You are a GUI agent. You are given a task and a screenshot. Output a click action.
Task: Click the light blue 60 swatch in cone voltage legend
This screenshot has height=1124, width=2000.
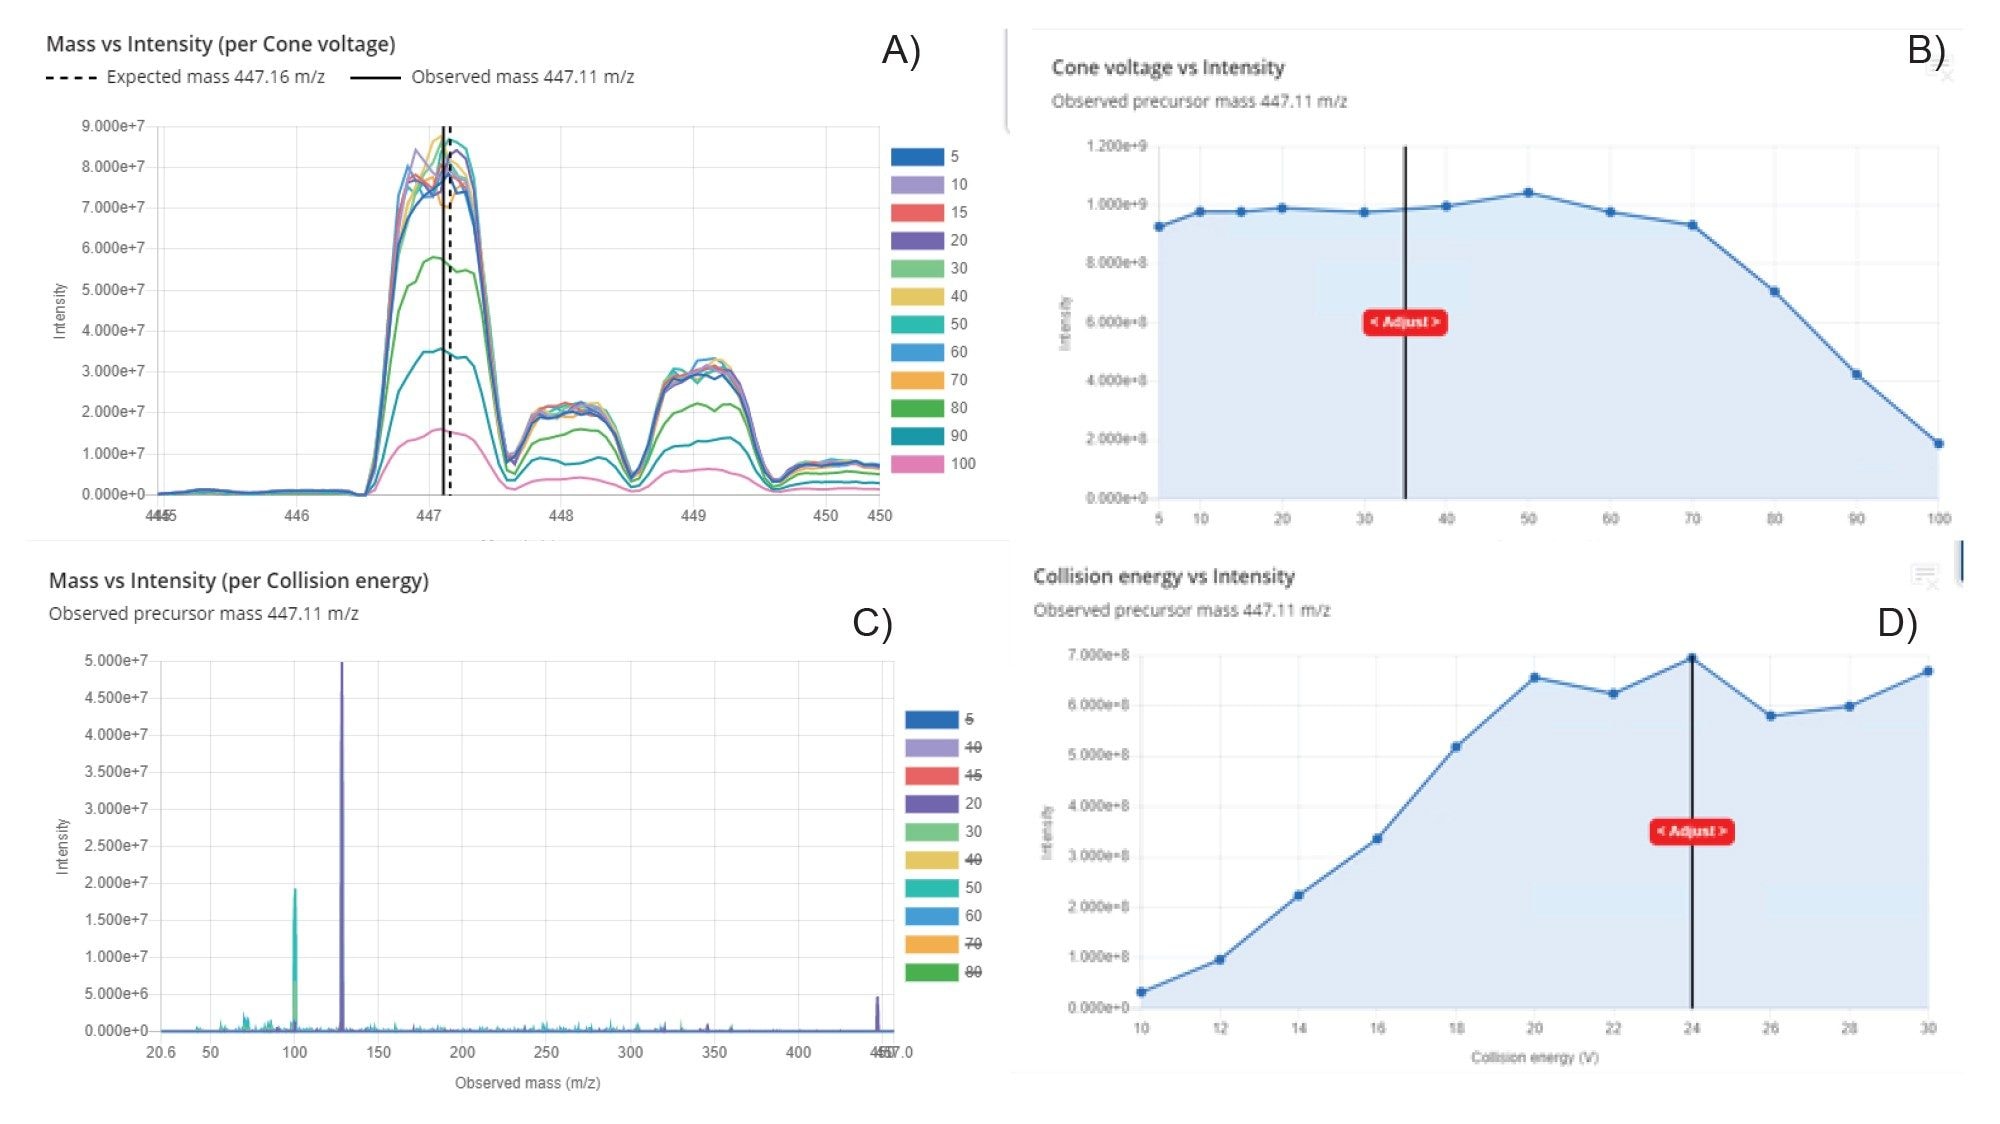[x=923, y=351]
